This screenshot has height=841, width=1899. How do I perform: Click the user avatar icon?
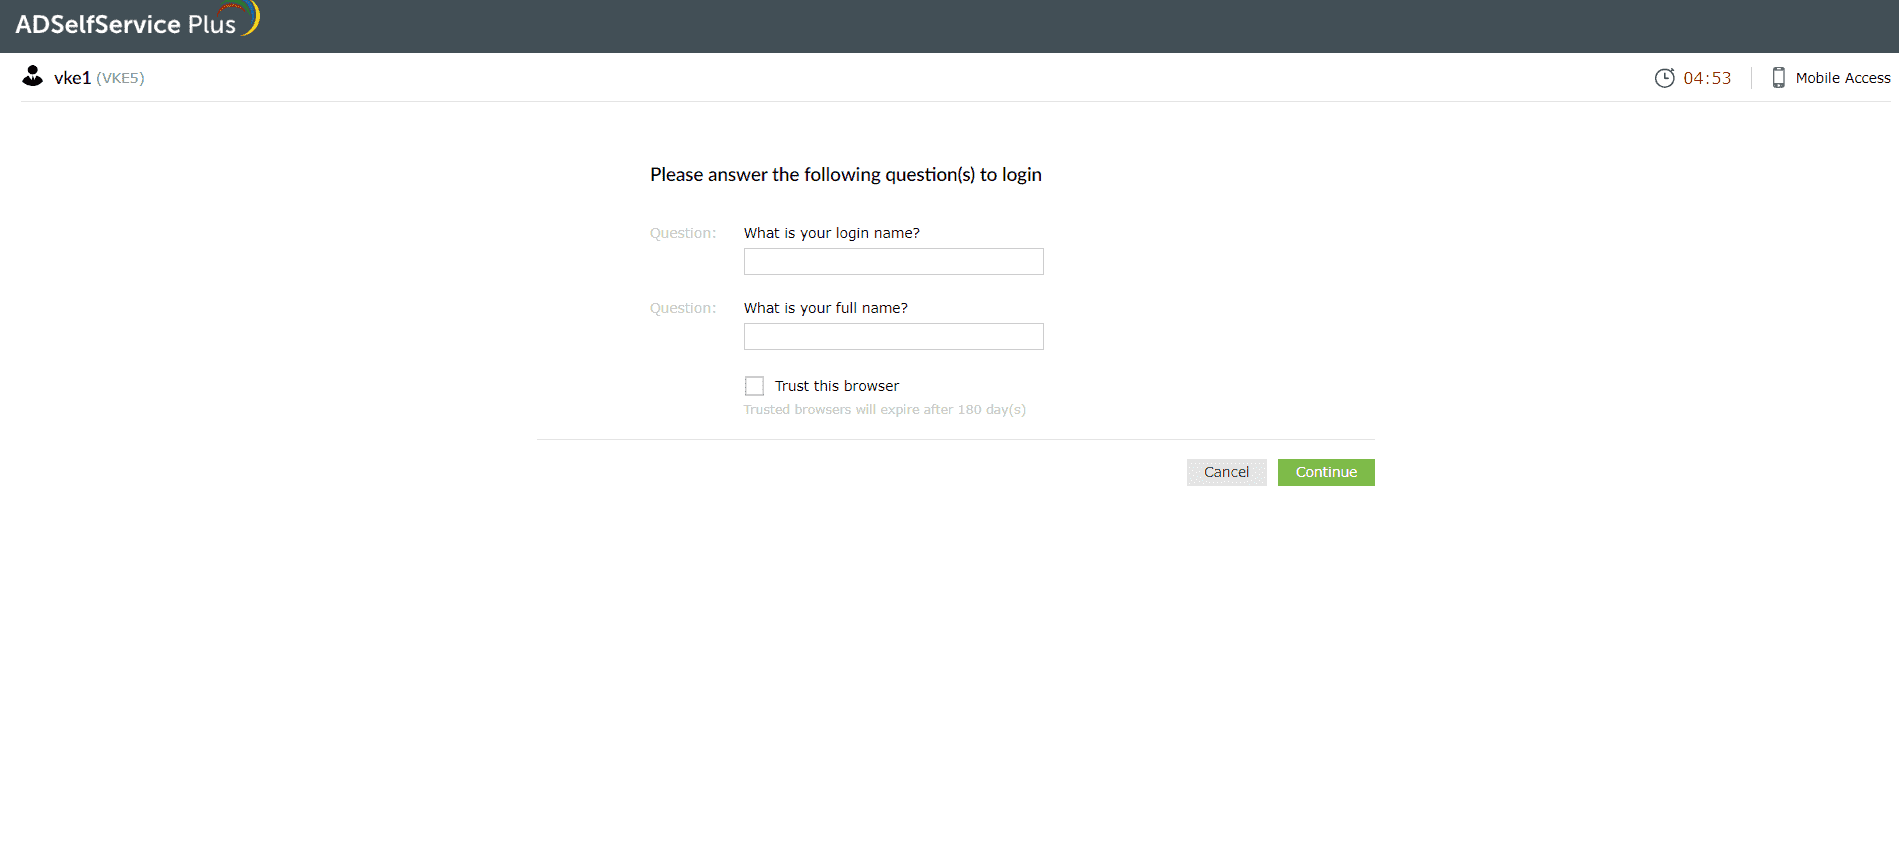(33, 77)
